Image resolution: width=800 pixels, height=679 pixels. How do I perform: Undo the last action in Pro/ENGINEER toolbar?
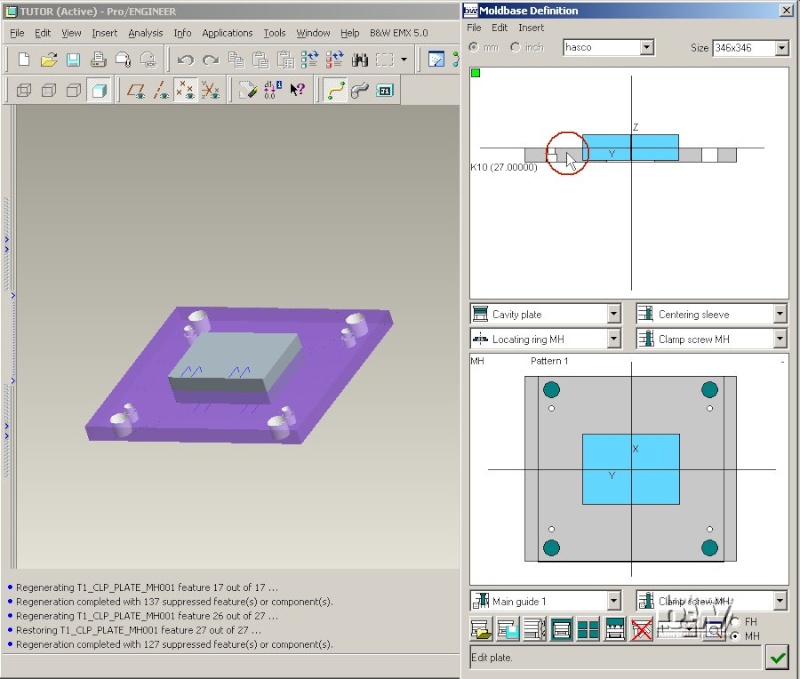point(185,60)
